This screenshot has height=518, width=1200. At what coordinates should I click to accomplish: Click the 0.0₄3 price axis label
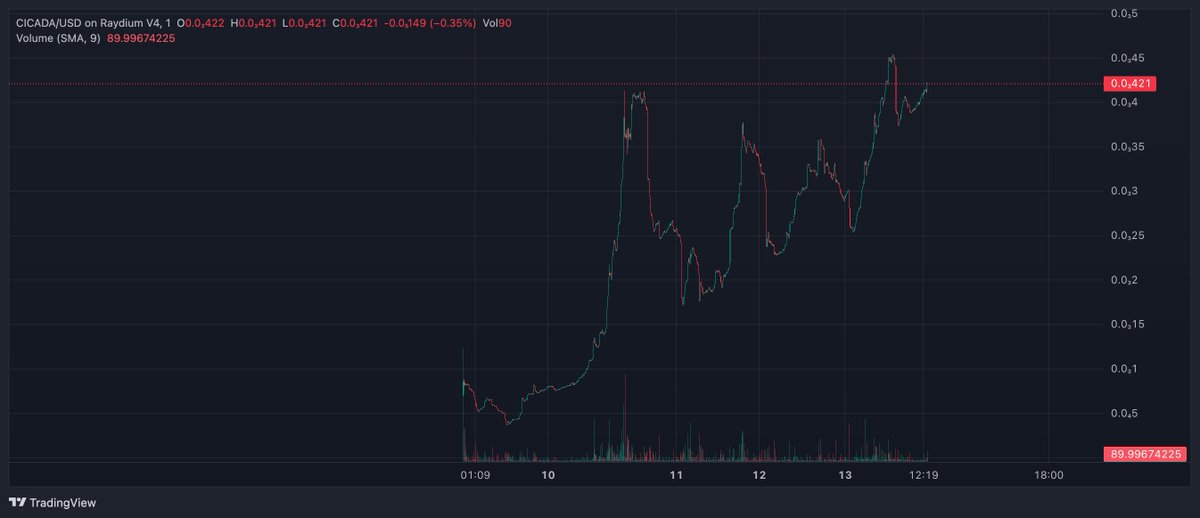coord(1124,191)
